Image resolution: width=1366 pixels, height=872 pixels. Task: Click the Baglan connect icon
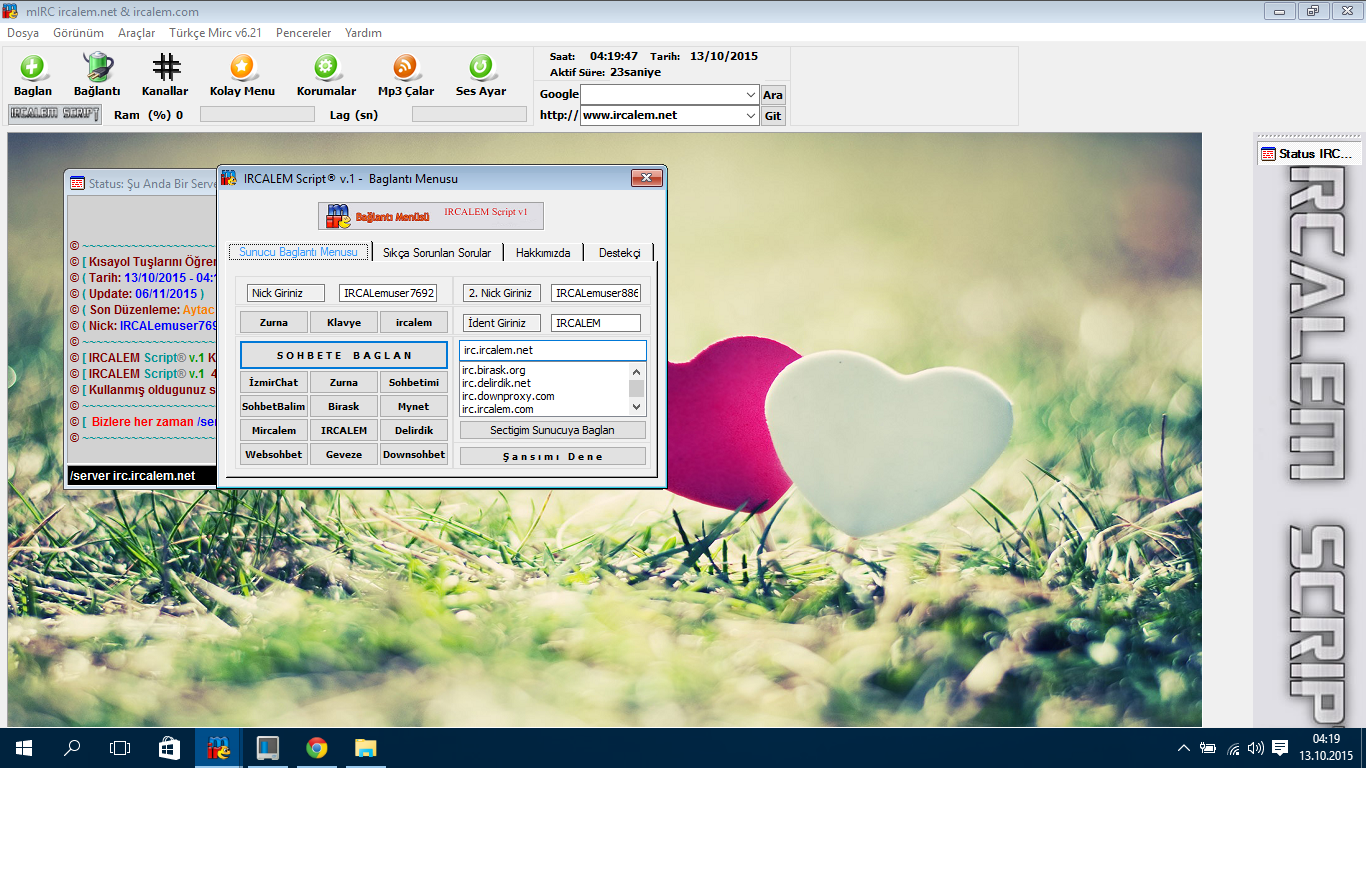[33, 68]
